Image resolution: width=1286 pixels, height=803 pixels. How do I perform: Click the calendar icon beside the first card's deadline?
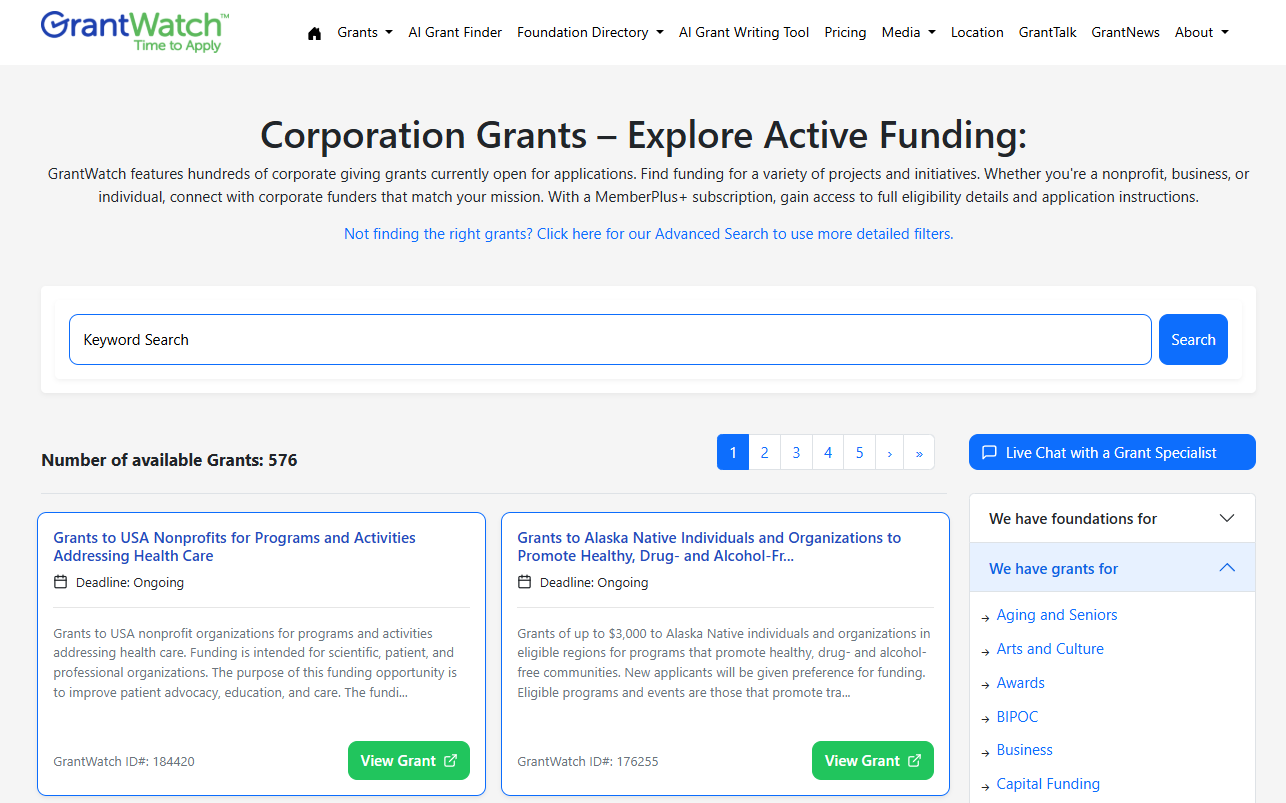pyautogui.click(x=59, y=582)
